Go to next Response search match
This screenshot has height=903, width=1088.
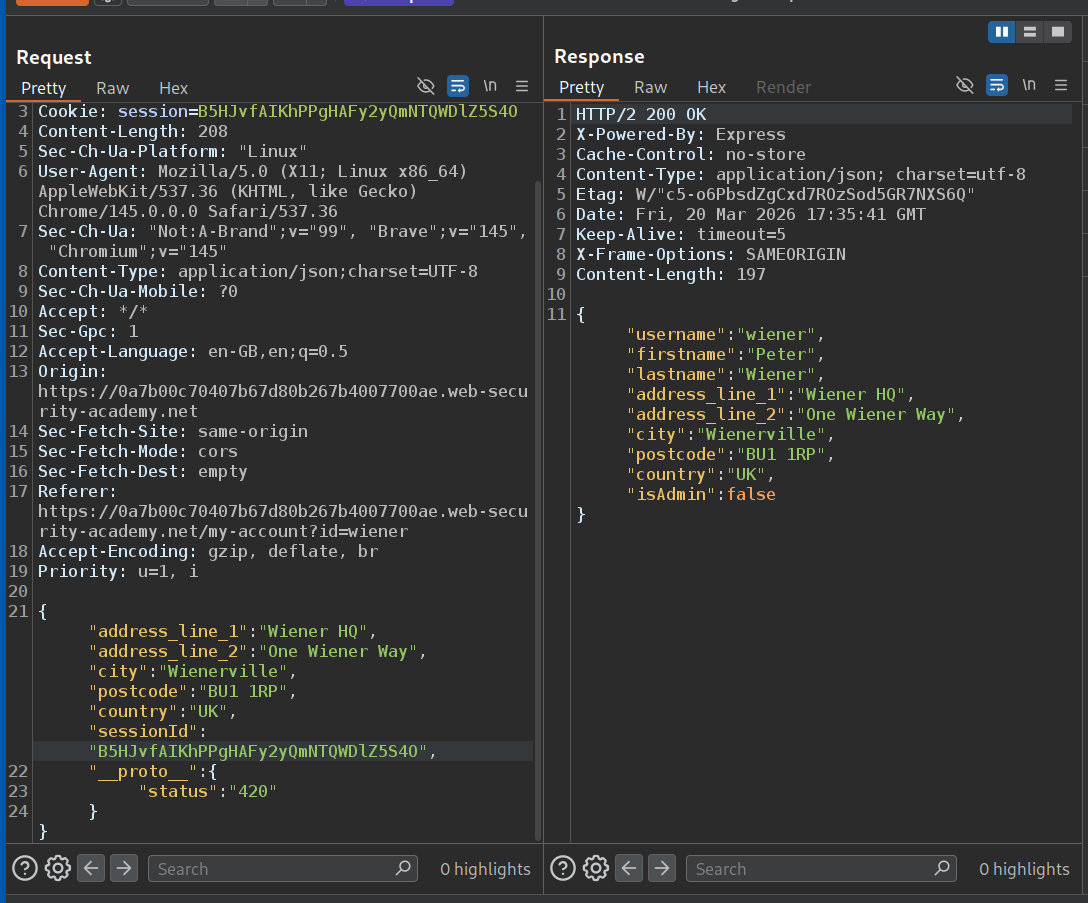[662, 868]
